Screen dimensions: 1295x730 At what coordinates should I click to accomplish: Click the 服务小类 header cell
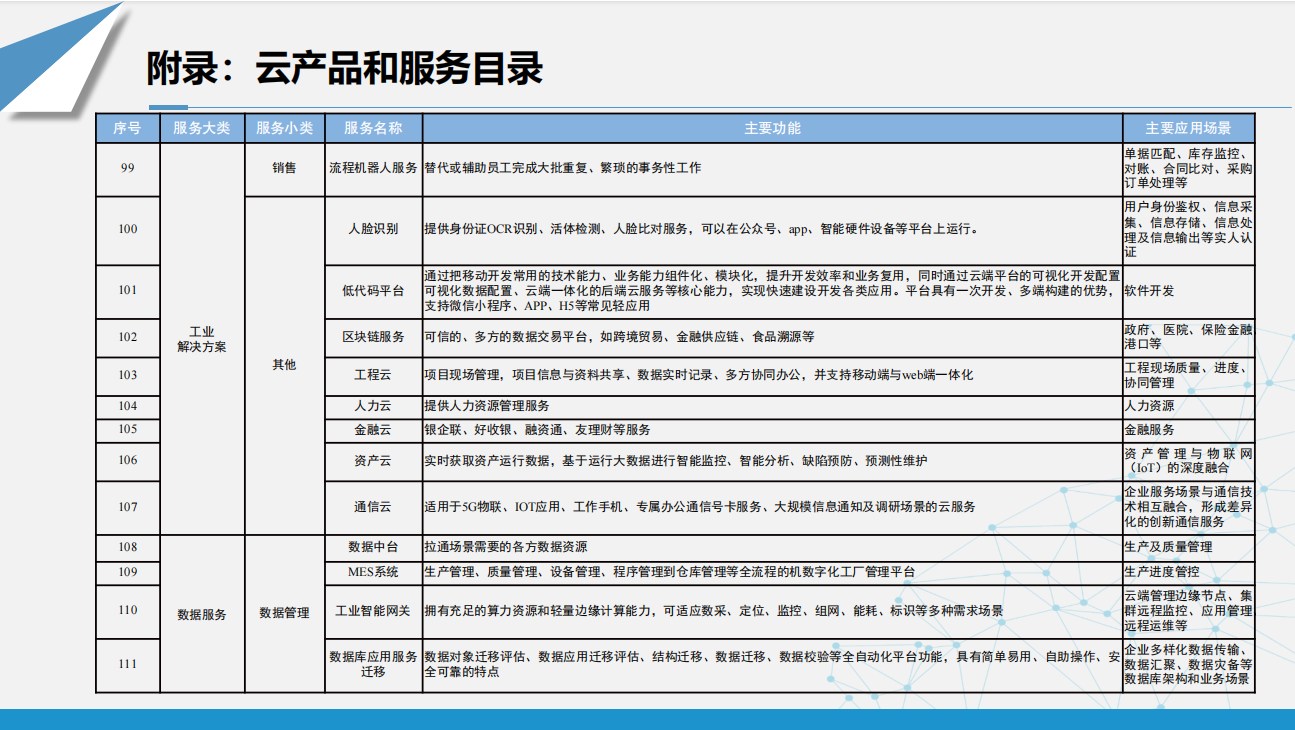click(284, 128)
